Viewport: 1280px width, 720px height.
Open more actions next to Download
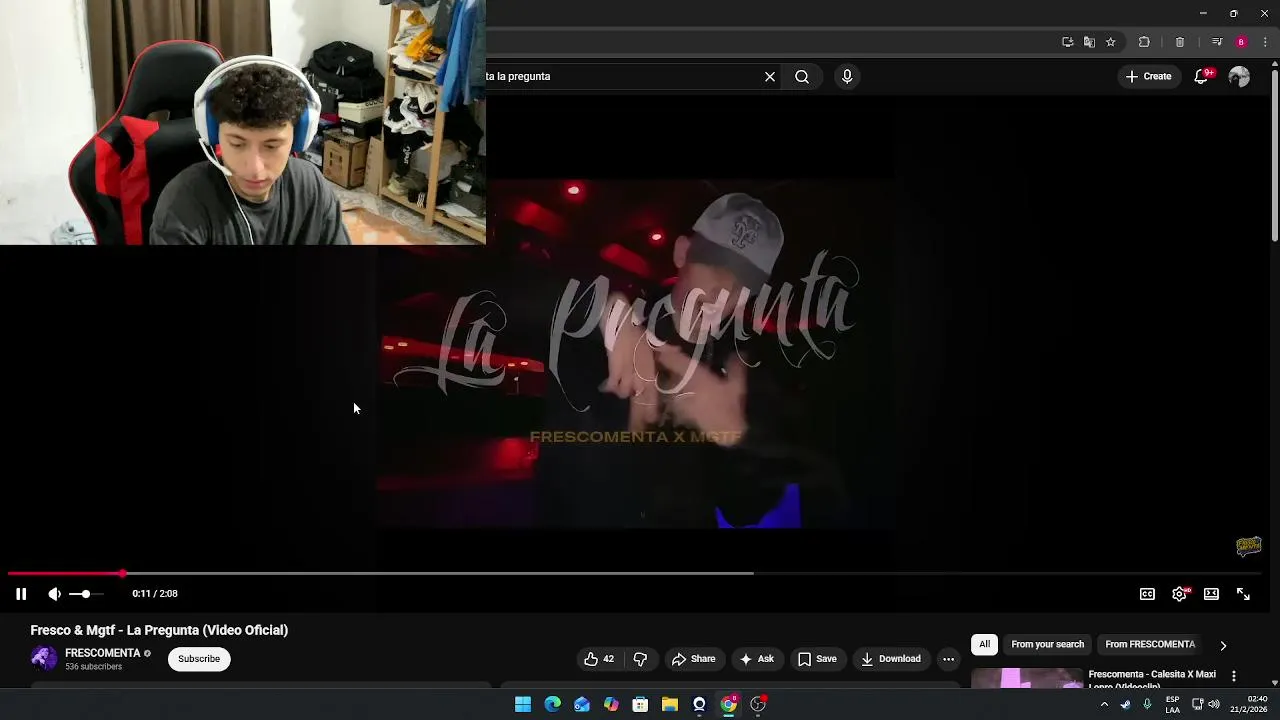[948, 659]
